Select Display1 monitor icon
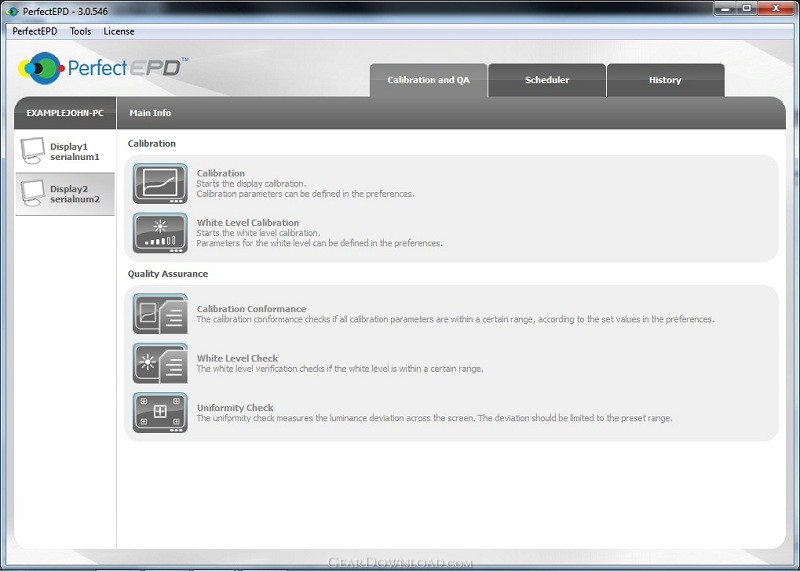This screenshot has width=800, height=571. pyautogui.click(x=33, y=151)
